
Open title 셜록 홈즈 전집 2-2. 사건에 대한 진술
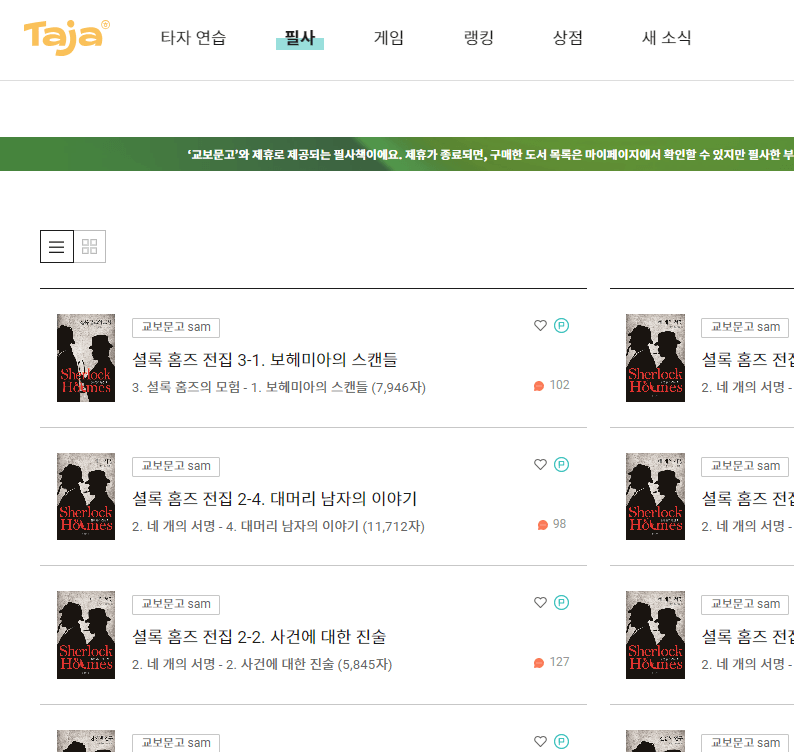coord(259,637)
